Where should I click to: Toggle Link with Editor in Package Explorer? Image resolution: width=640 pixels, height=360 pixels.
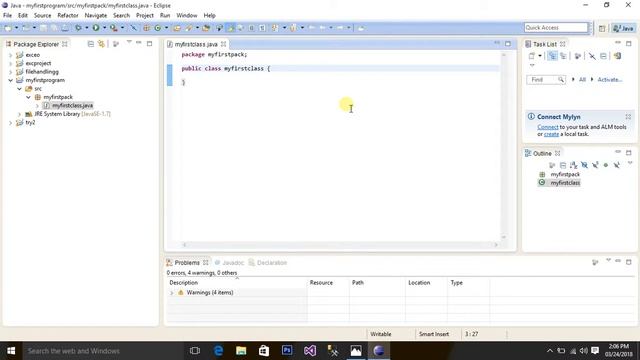point(101,44)
